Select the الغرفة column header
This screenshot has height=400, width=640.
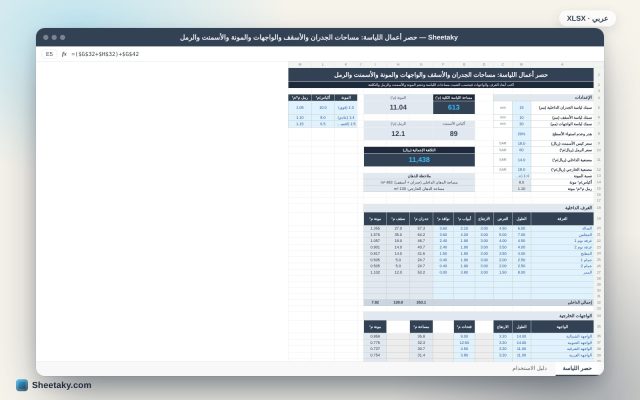[562, 218]
